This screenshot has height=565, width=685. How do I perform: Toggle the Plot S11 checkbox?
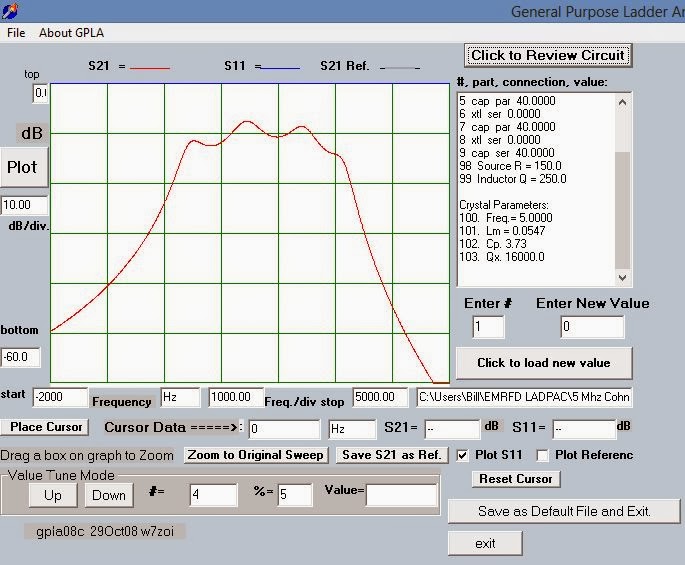(x=462, y=455)
